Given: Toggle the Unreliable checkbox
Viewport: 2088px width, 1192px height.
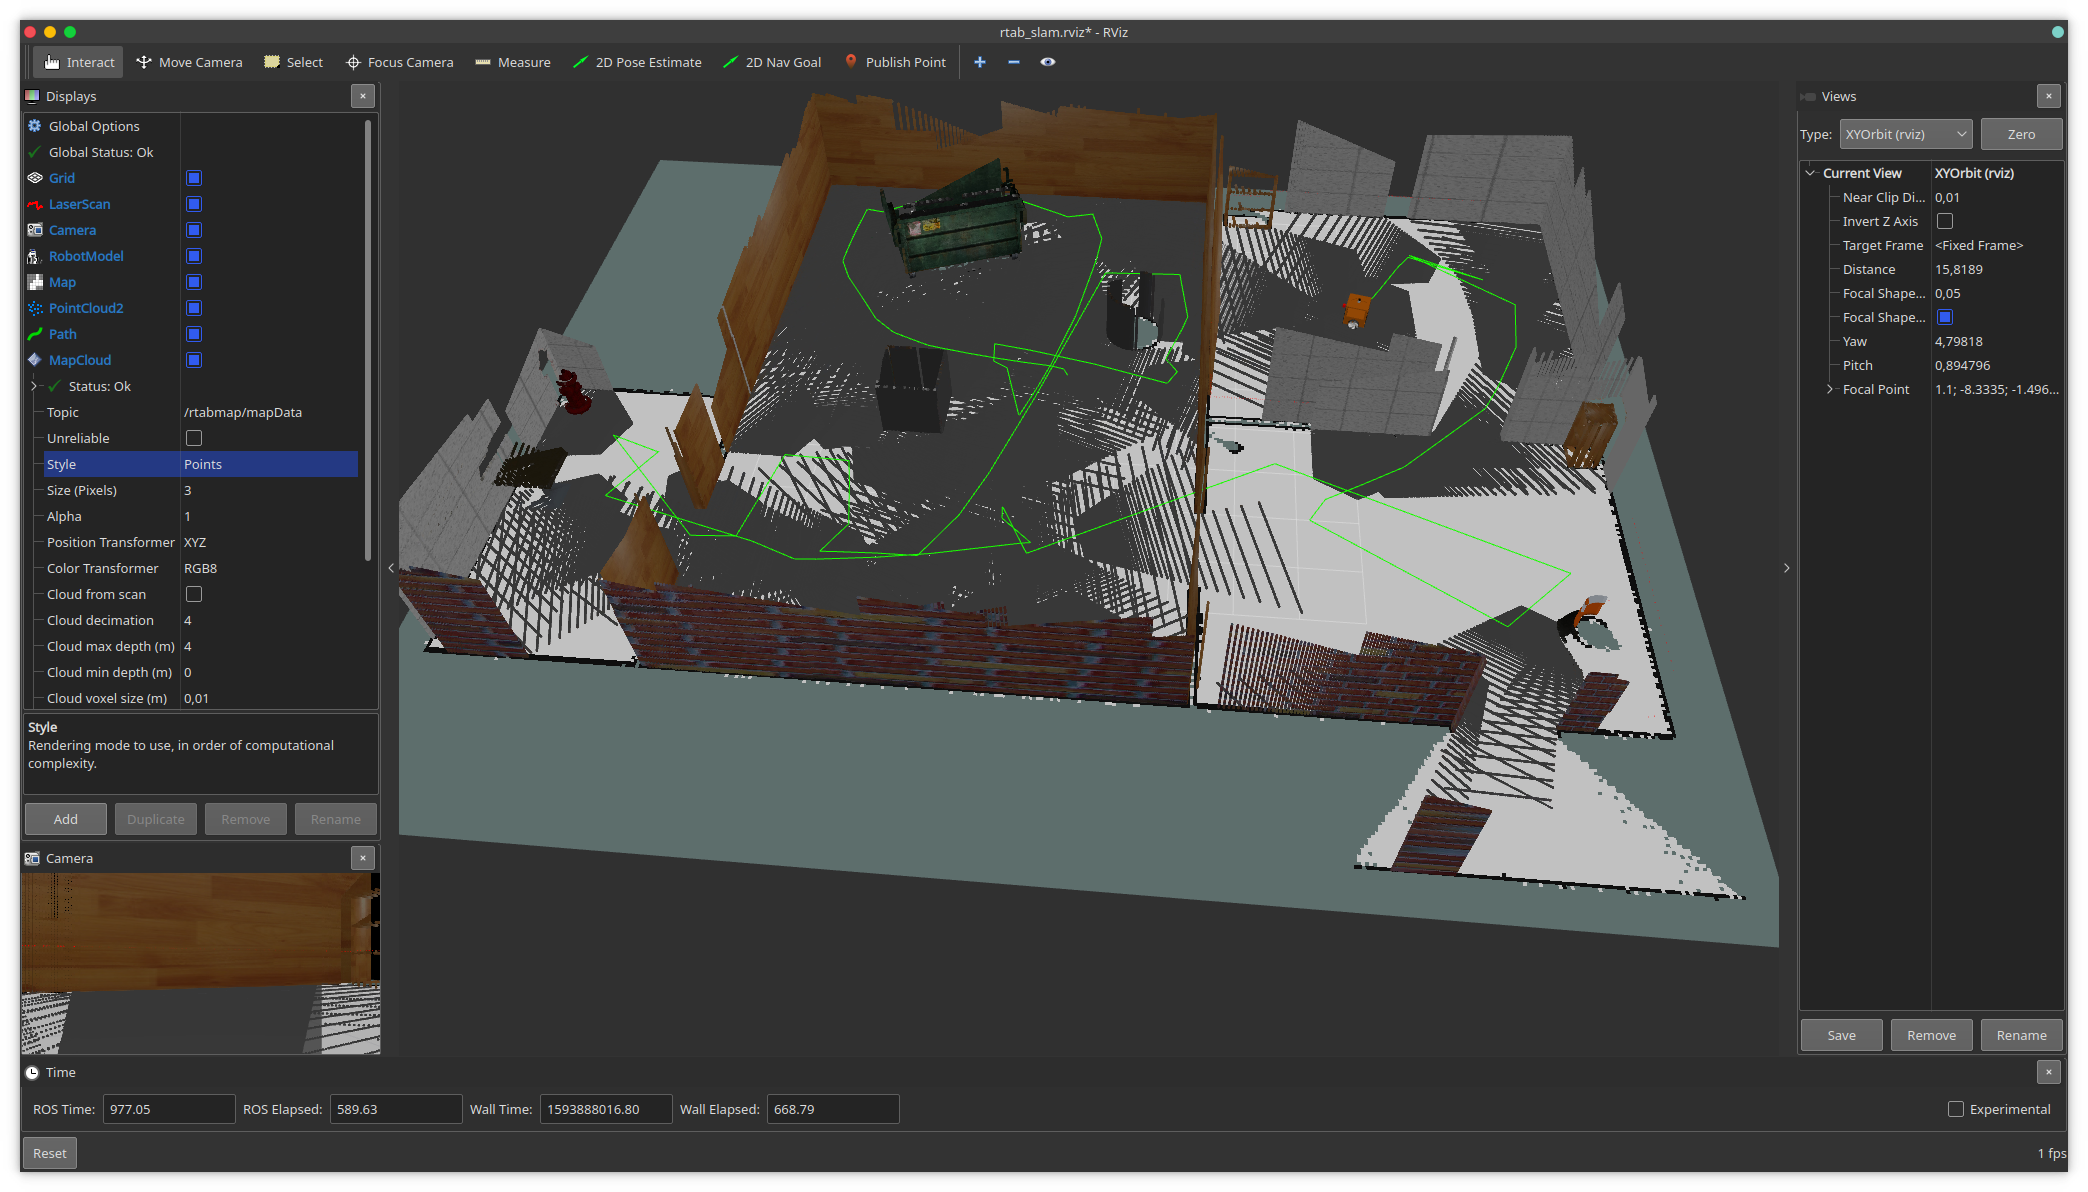Looking at the screenshot, I should pyautogui.click(x=194, y=438).
